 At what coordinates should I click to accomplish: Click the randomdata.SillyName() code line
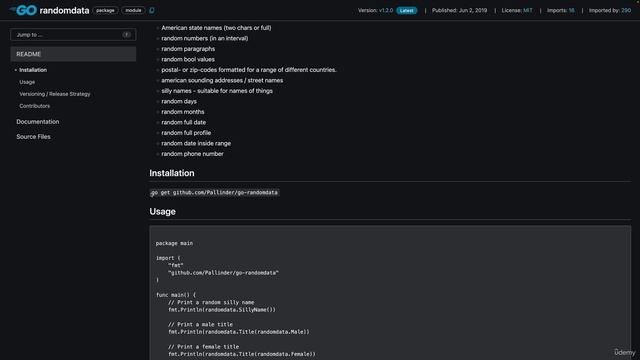222,310
